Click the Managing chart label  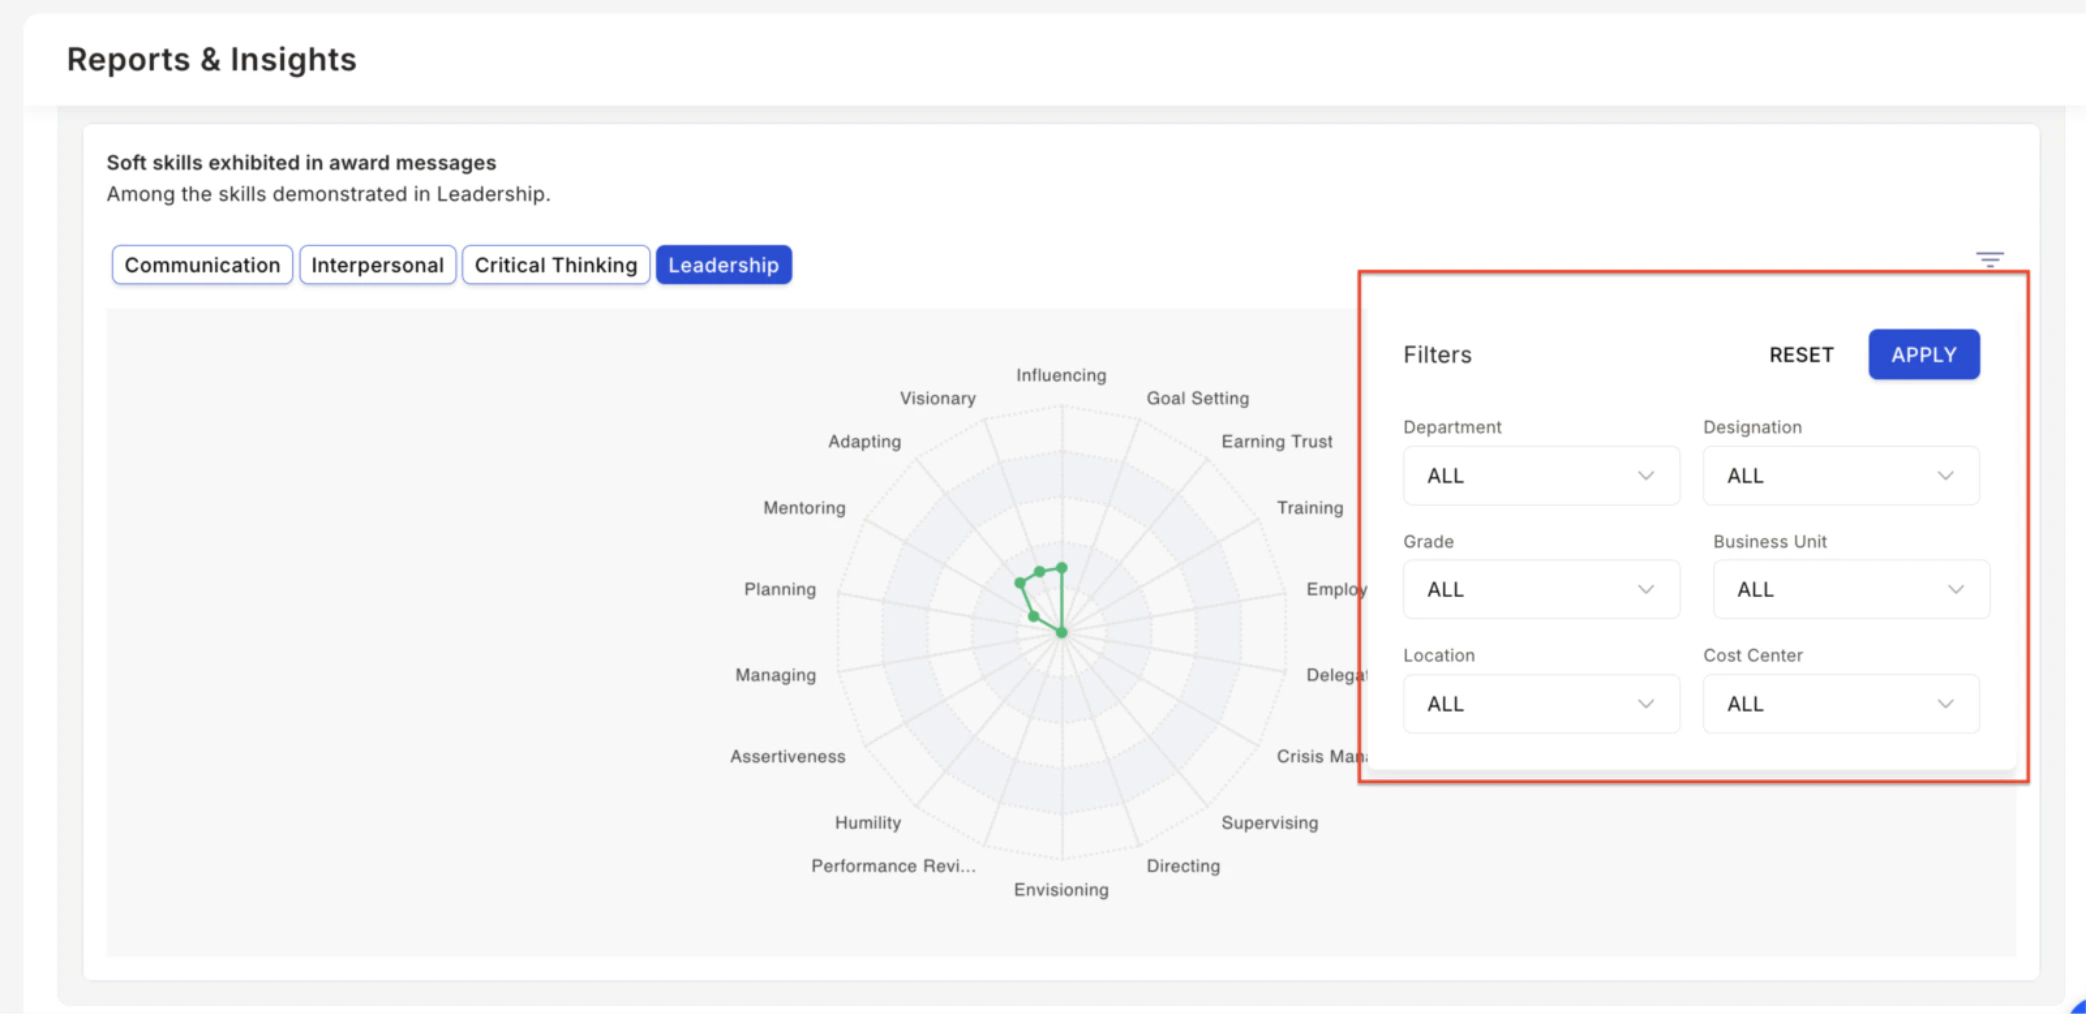click(775, 675)
